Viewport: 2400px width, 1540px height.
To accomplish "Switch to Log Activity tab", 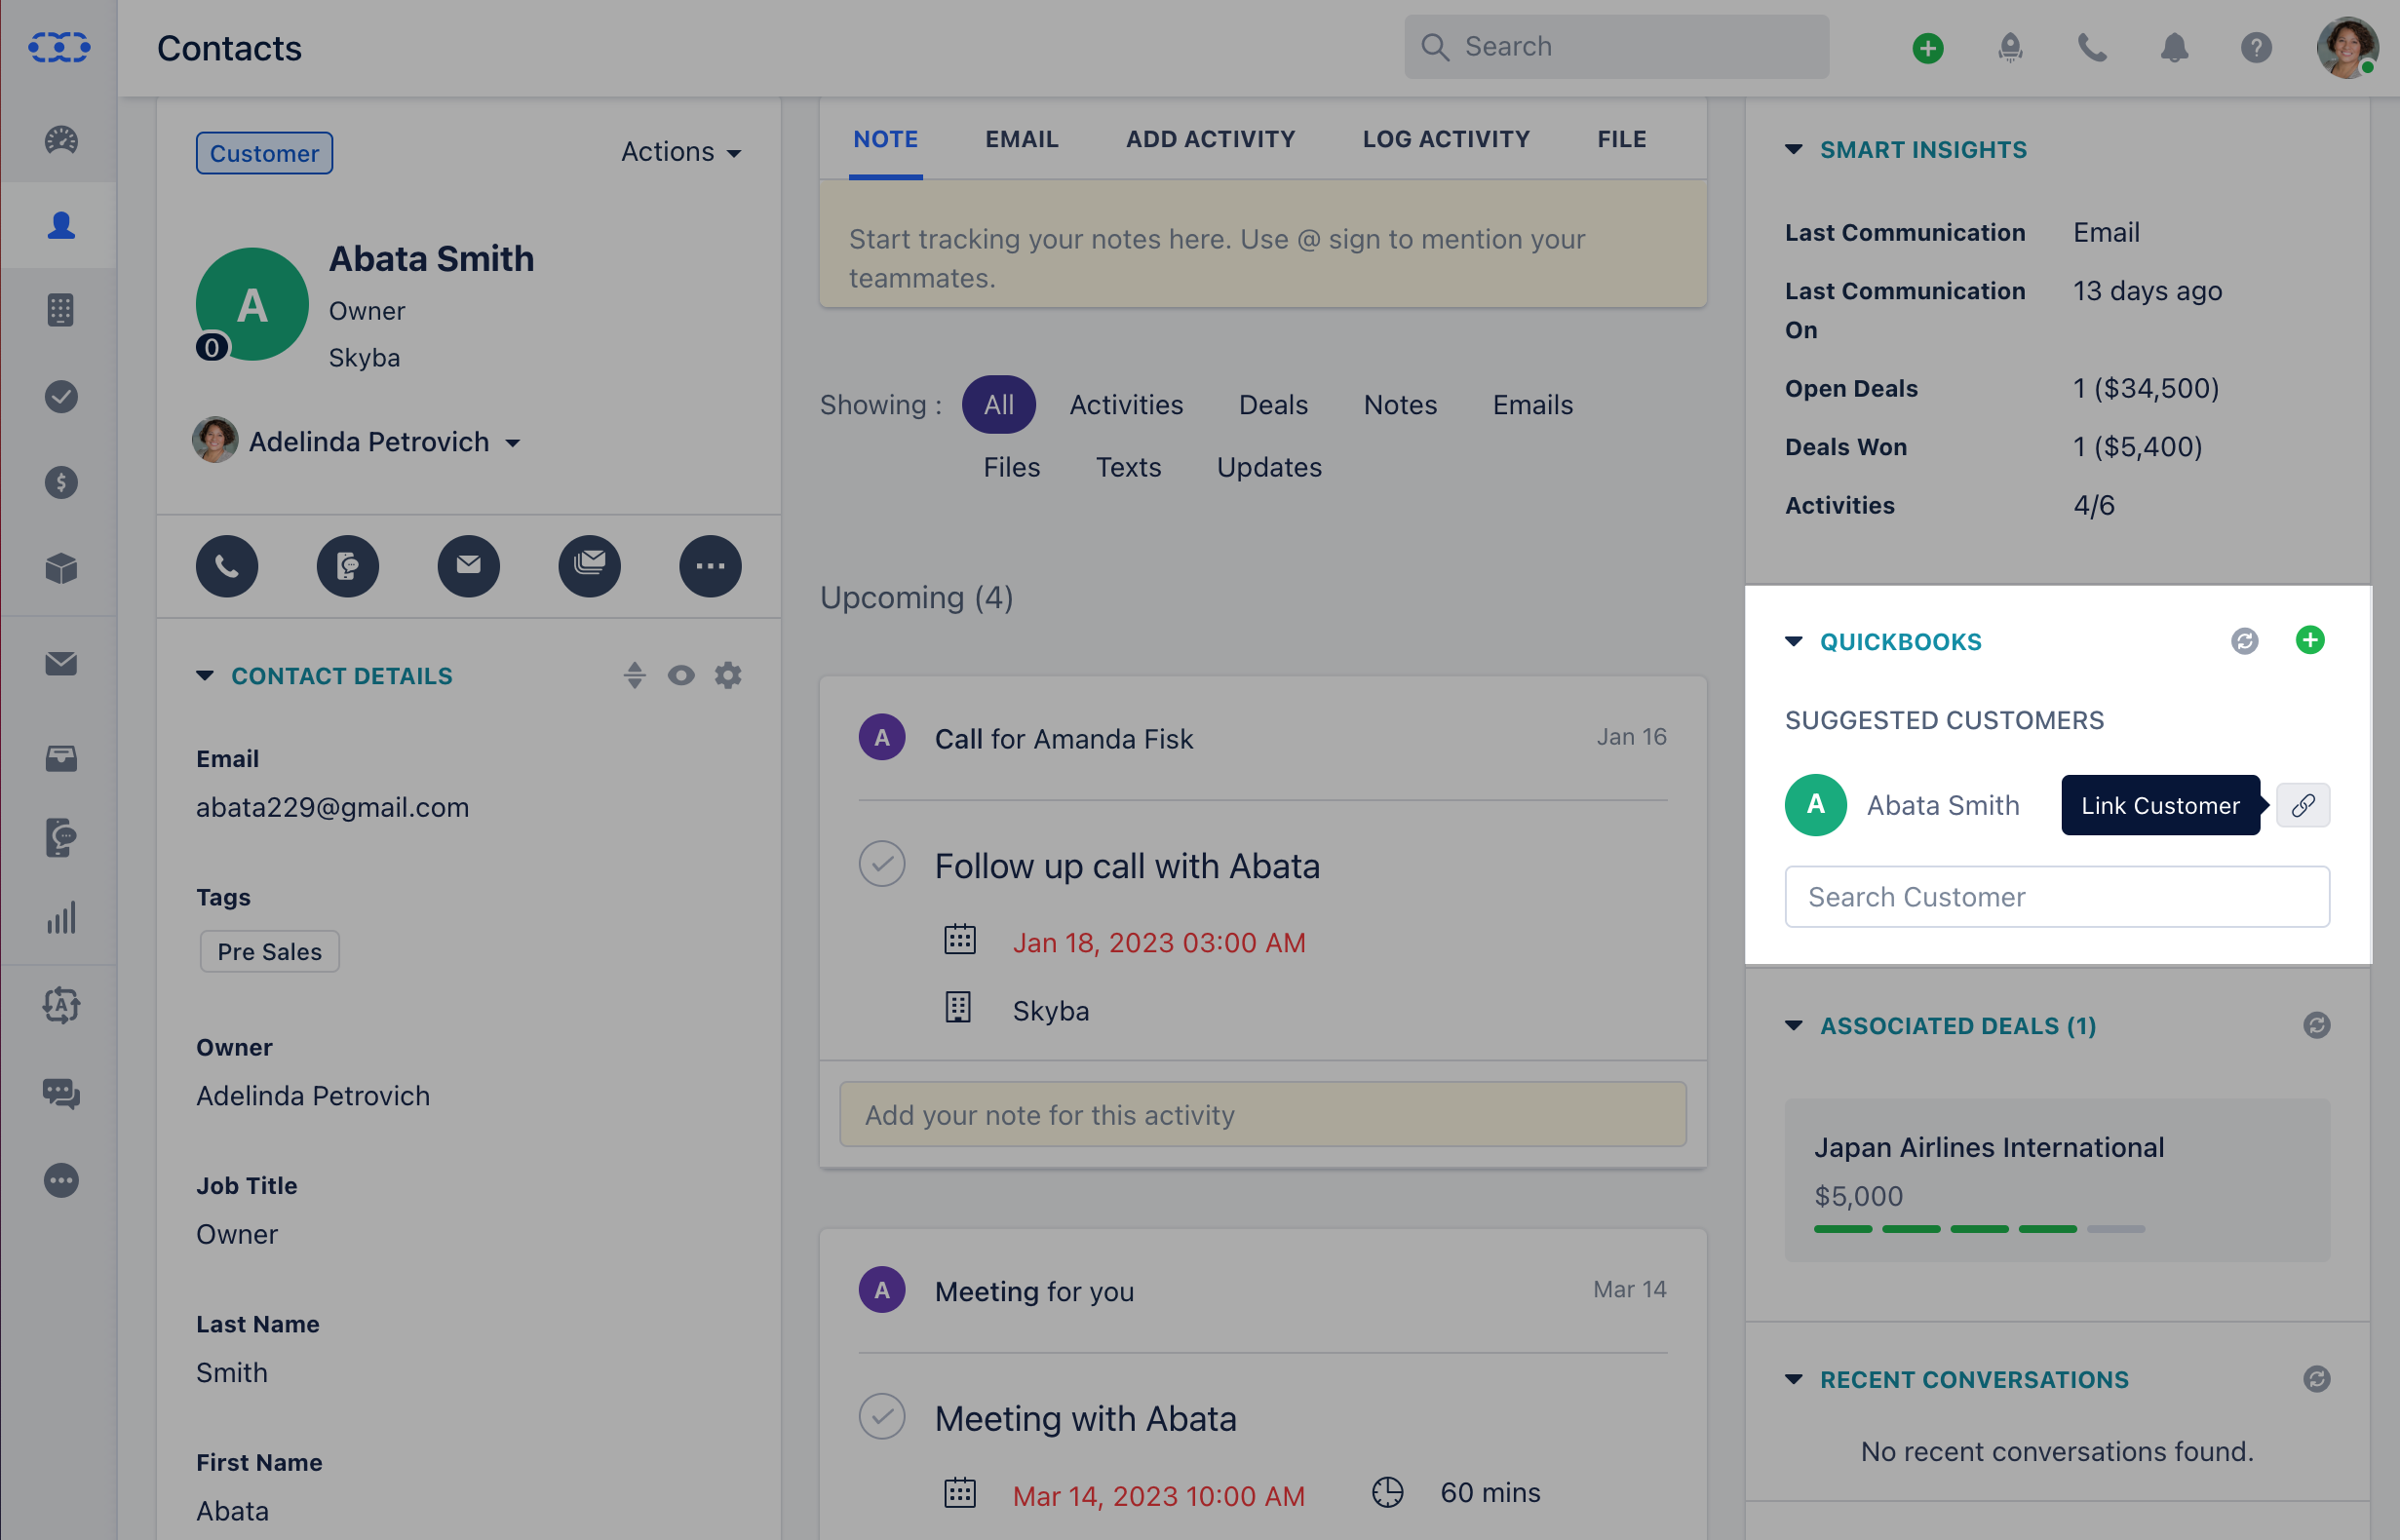I will 1446,139.
